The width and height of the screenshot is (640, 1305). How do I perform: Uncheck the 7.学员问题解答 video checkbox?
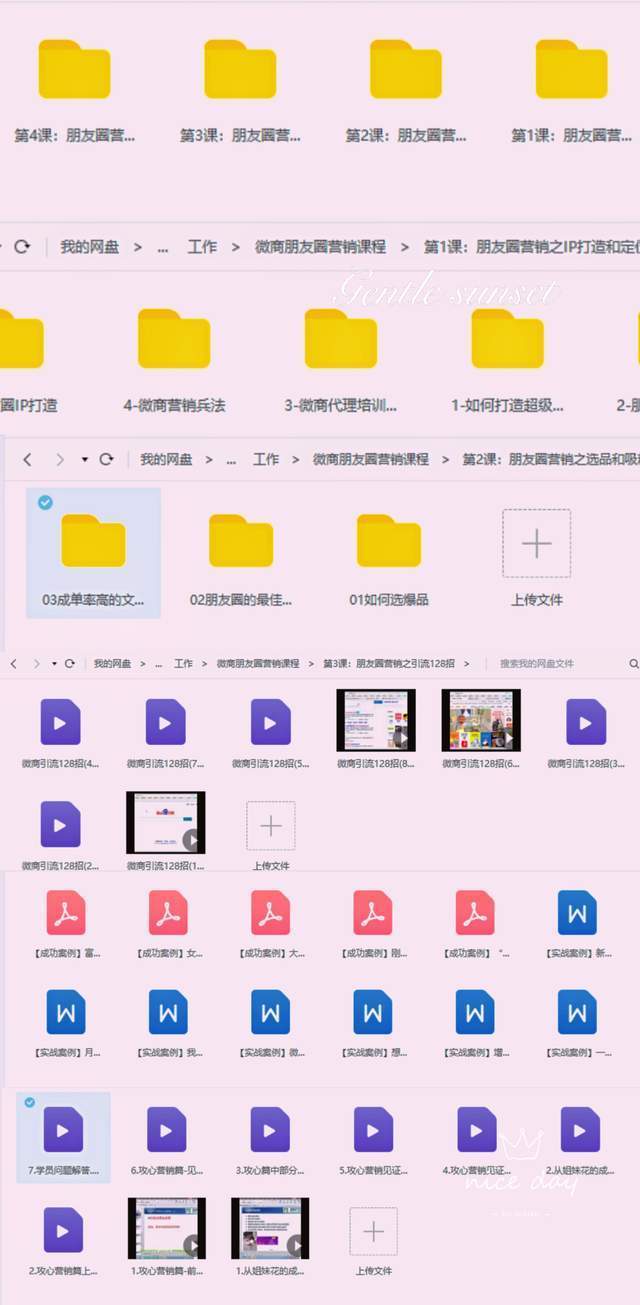point(29,1102)
